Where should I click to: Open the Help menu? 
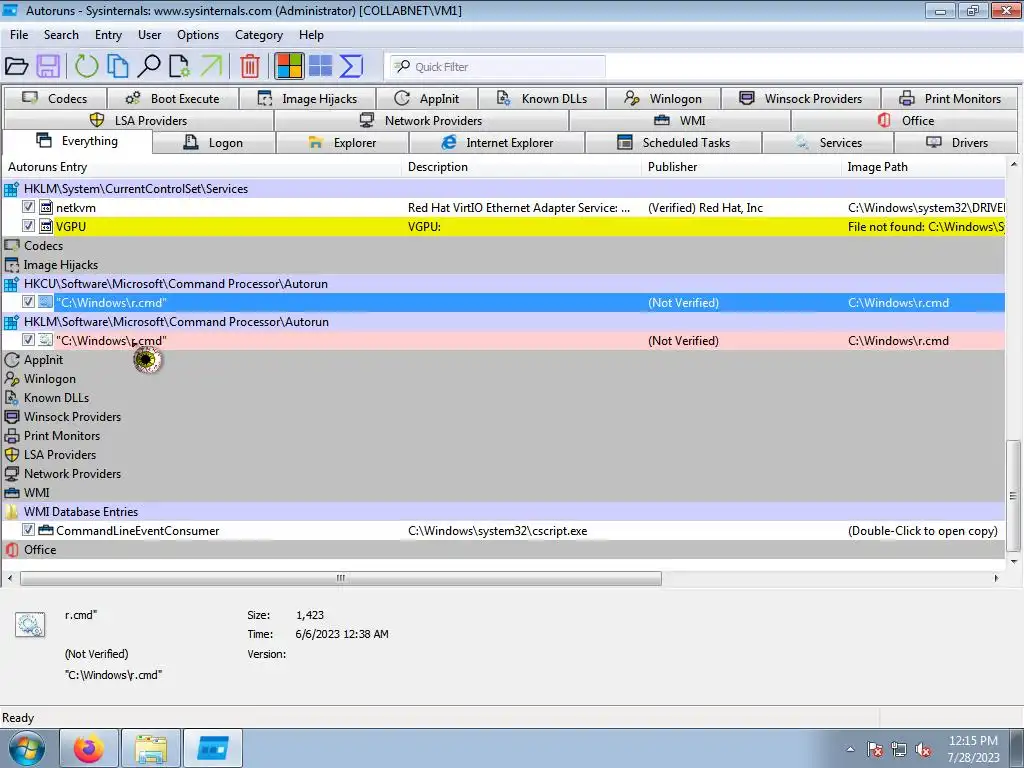coord(311,35)
